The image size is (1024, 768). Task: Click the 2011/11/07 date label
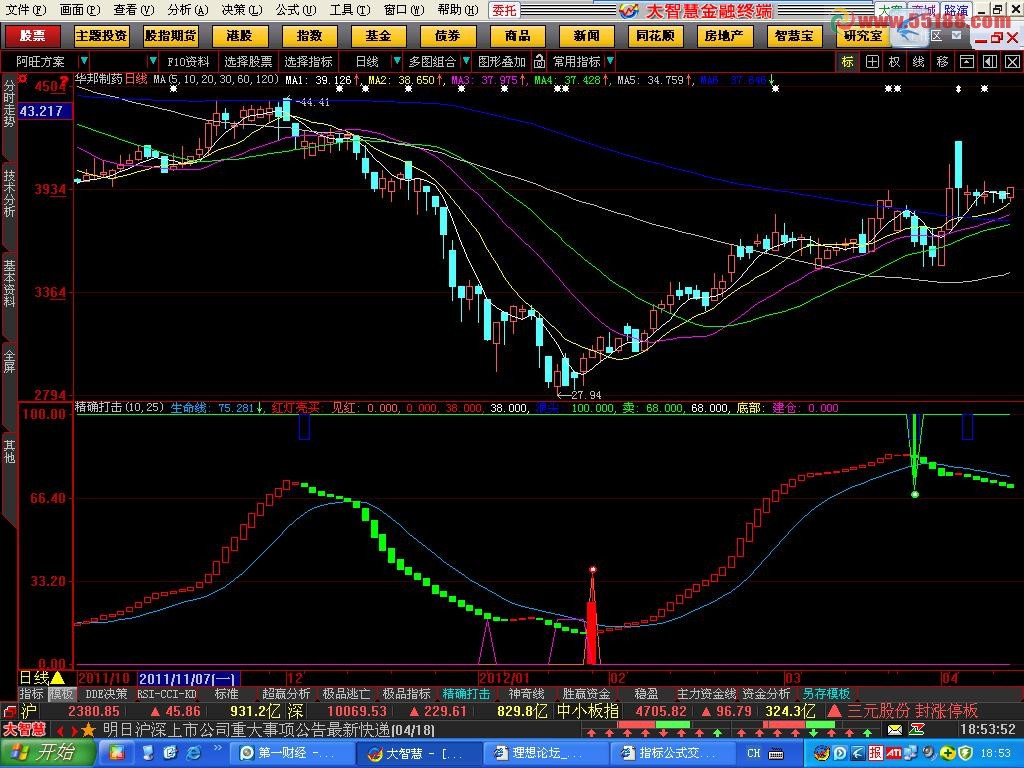click(x=187, y=679)
